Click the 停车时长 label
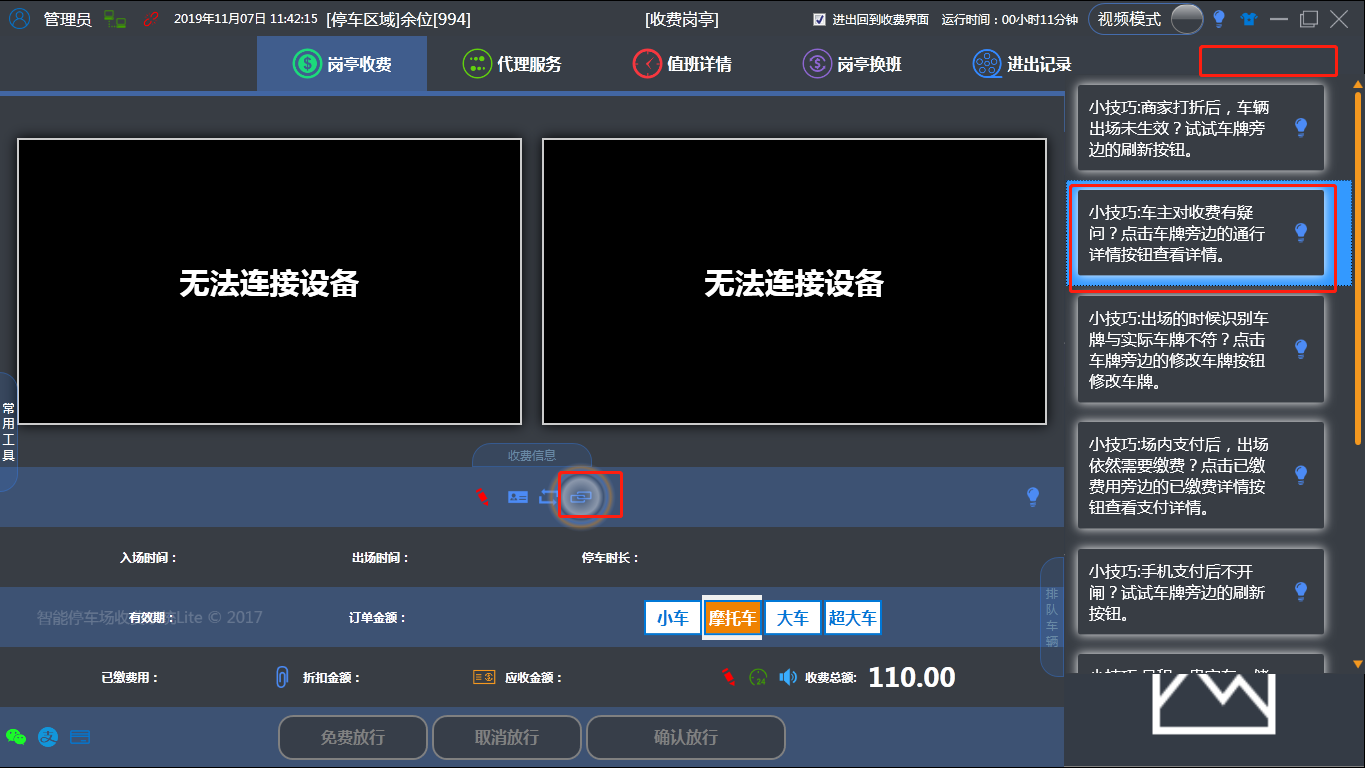The width and height of the screenshot is (1365, 768). (610, 558)
